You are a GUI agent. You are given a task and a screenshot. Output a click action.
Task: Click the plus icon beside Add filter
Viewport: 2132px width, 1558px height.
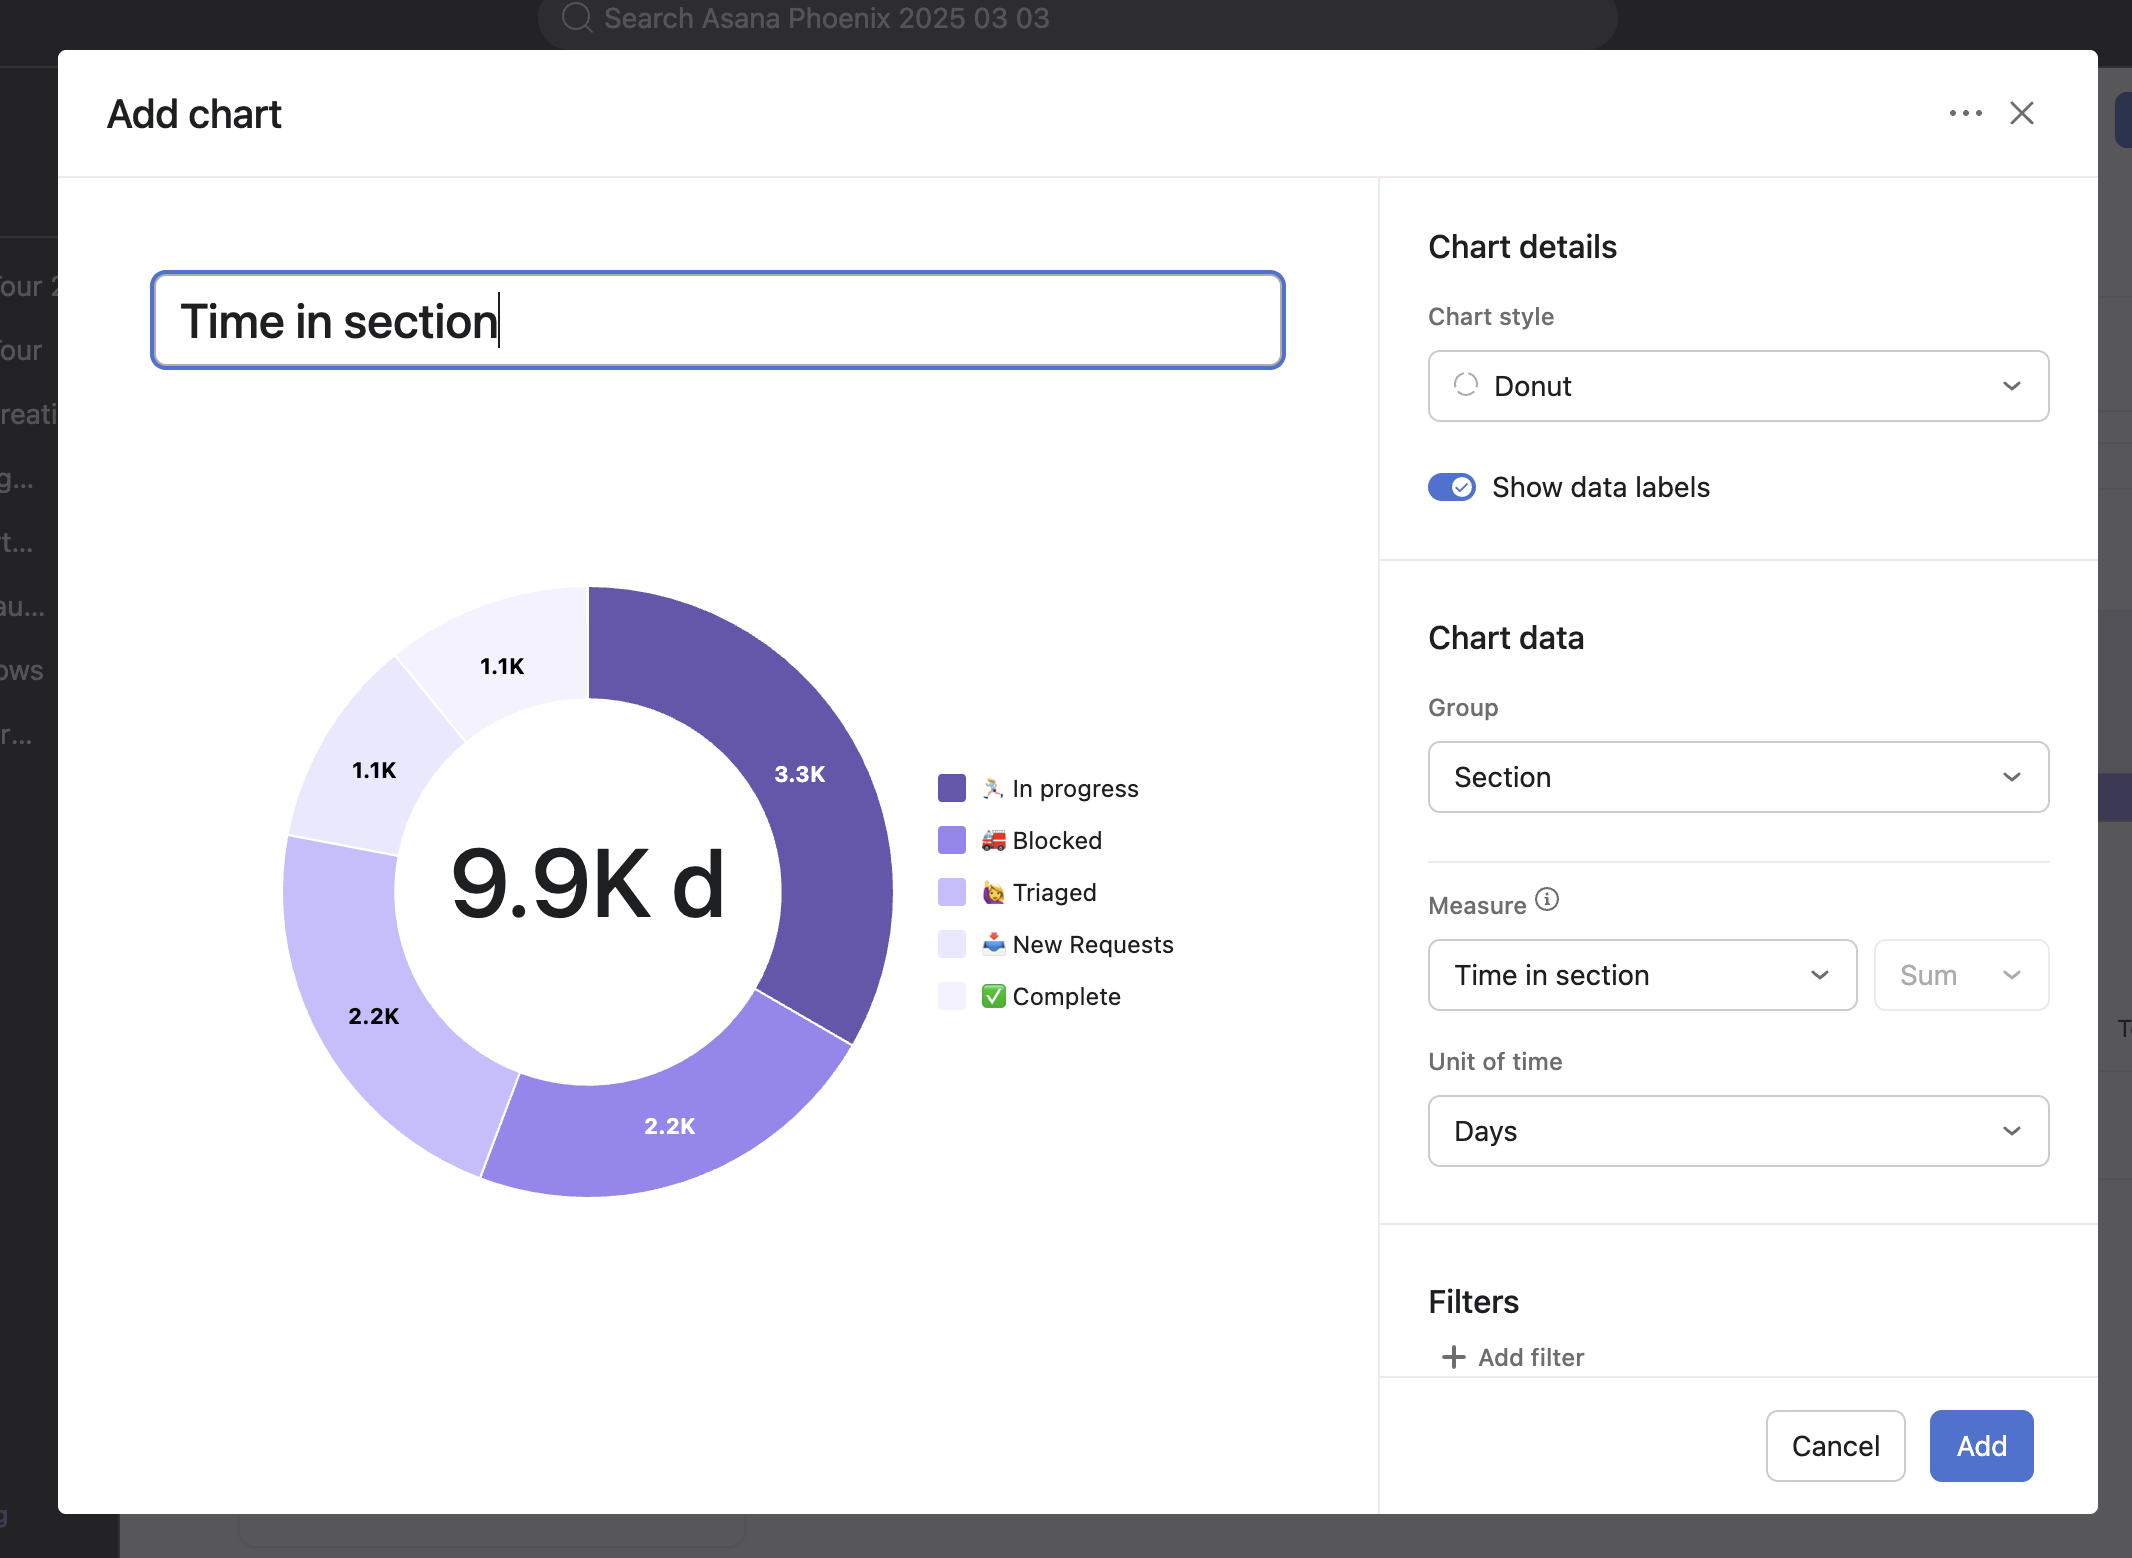pos(1453,1357)
